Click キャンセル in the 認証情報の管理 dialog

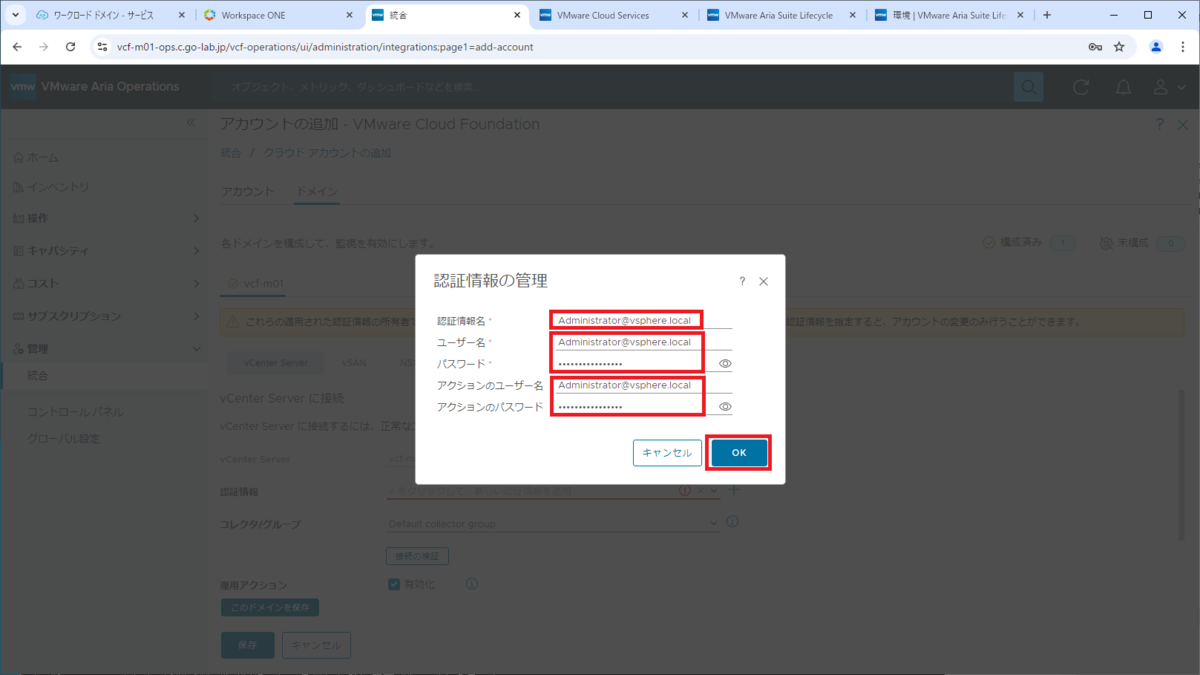pos(667,453)
